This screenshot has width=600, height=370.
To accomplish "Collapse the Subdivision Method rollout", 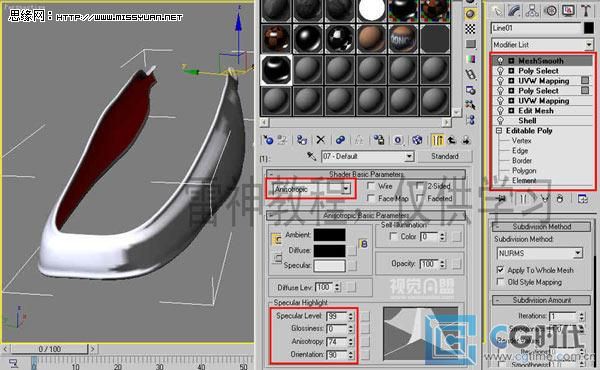I will [541, 227].
